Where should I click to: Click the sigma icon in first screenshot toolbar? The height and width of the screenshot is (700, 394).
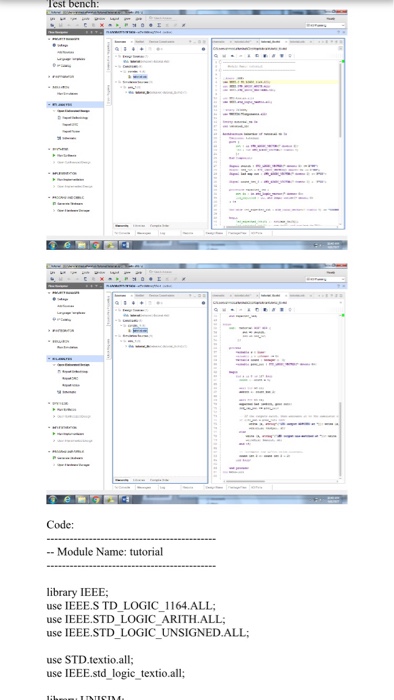tap(159, 25)
